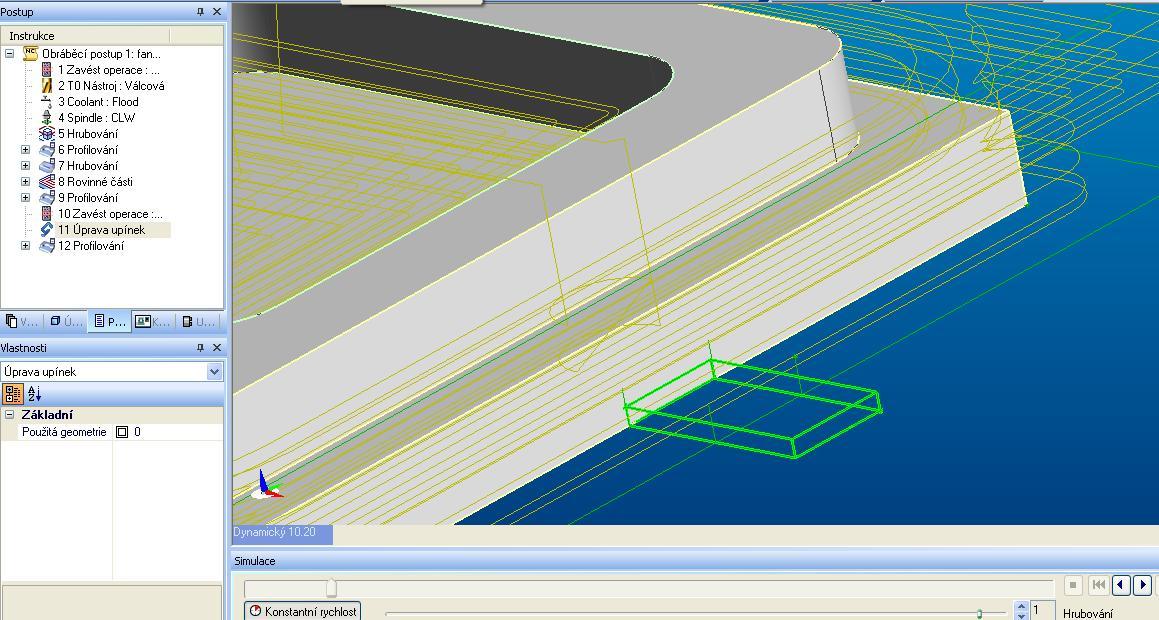Click the 8 Rovinné části icon
The height and width of the screenshot is (620, 1159).
point(46,182)
